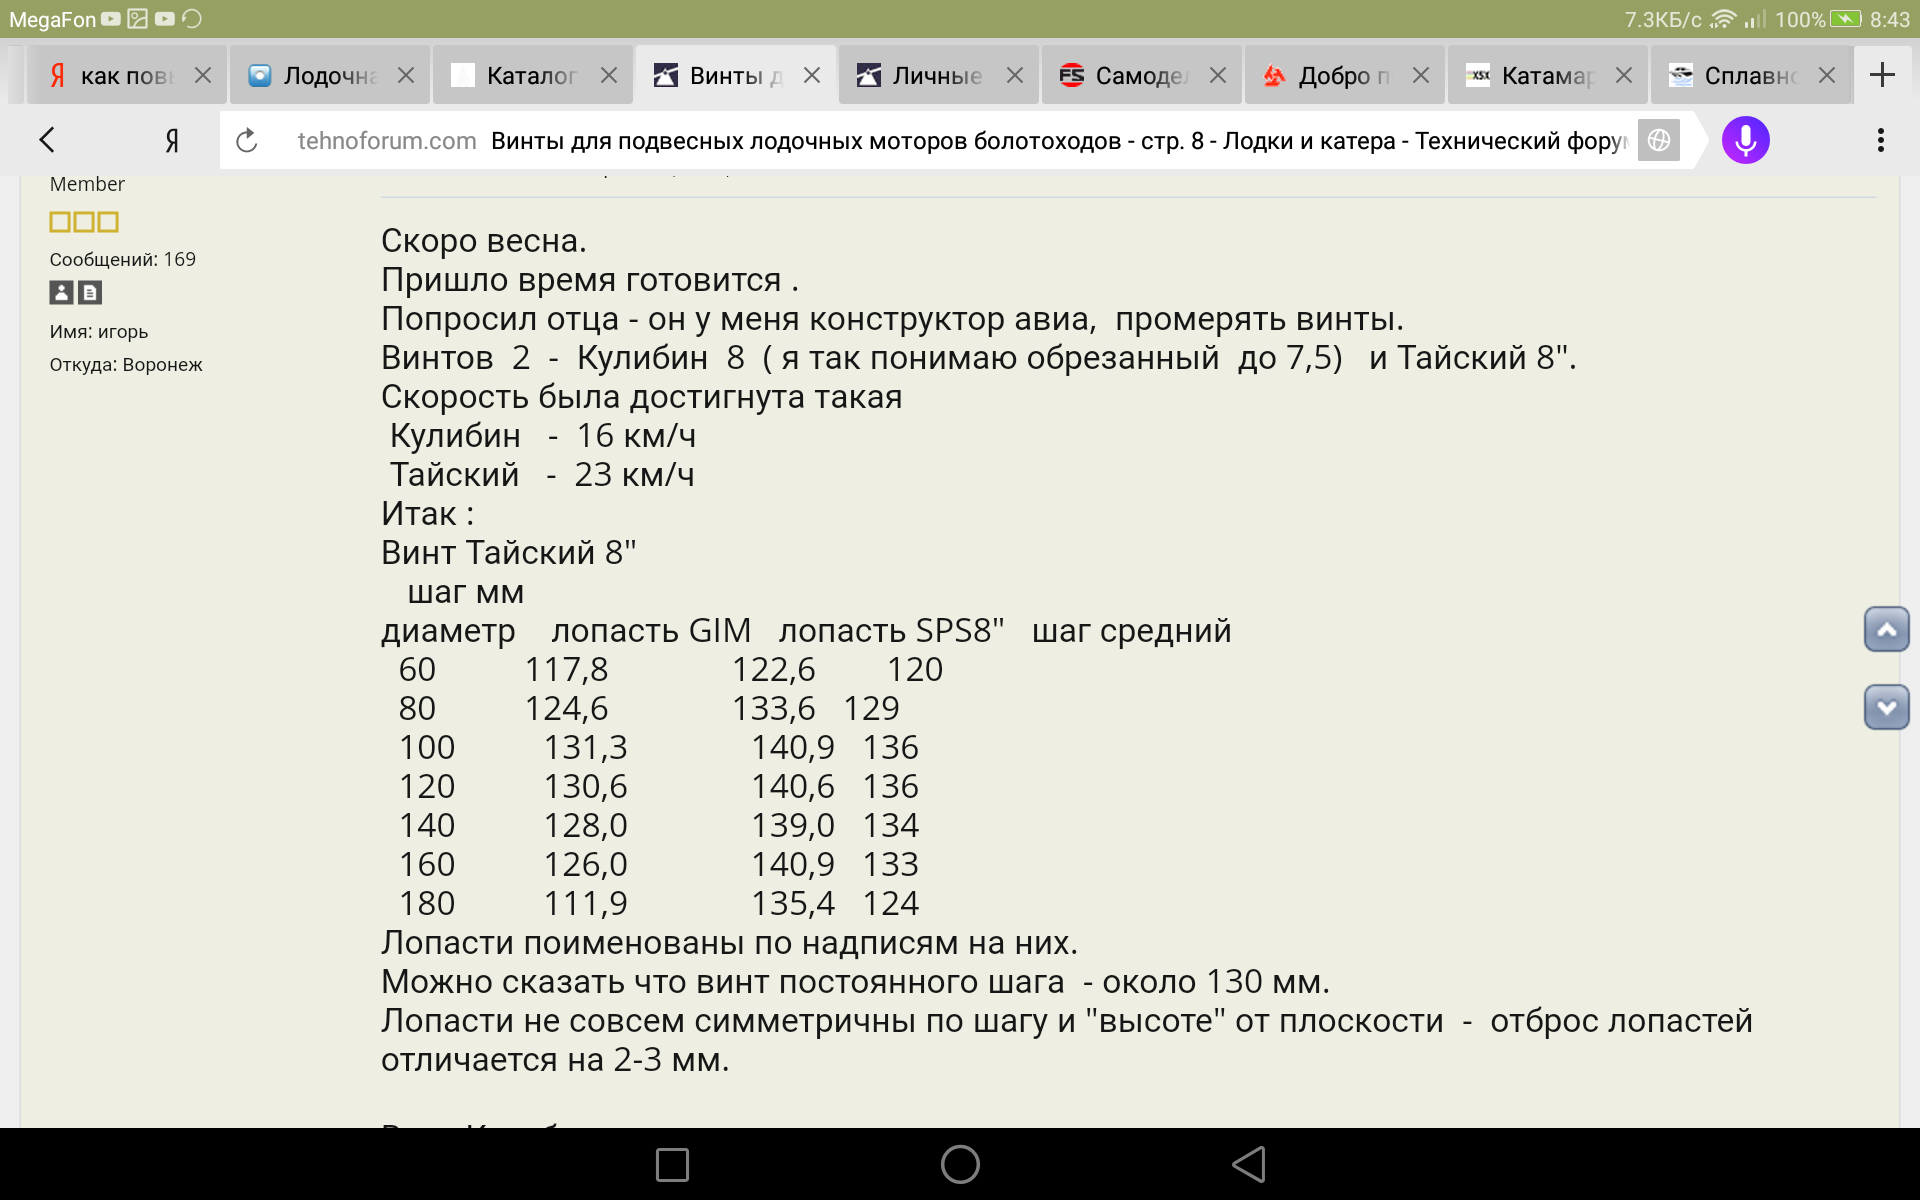Open user posts icon under Сообщений
This screenshot has width=1920, height=1200.
pyautogui.click(x=90, y=292)
